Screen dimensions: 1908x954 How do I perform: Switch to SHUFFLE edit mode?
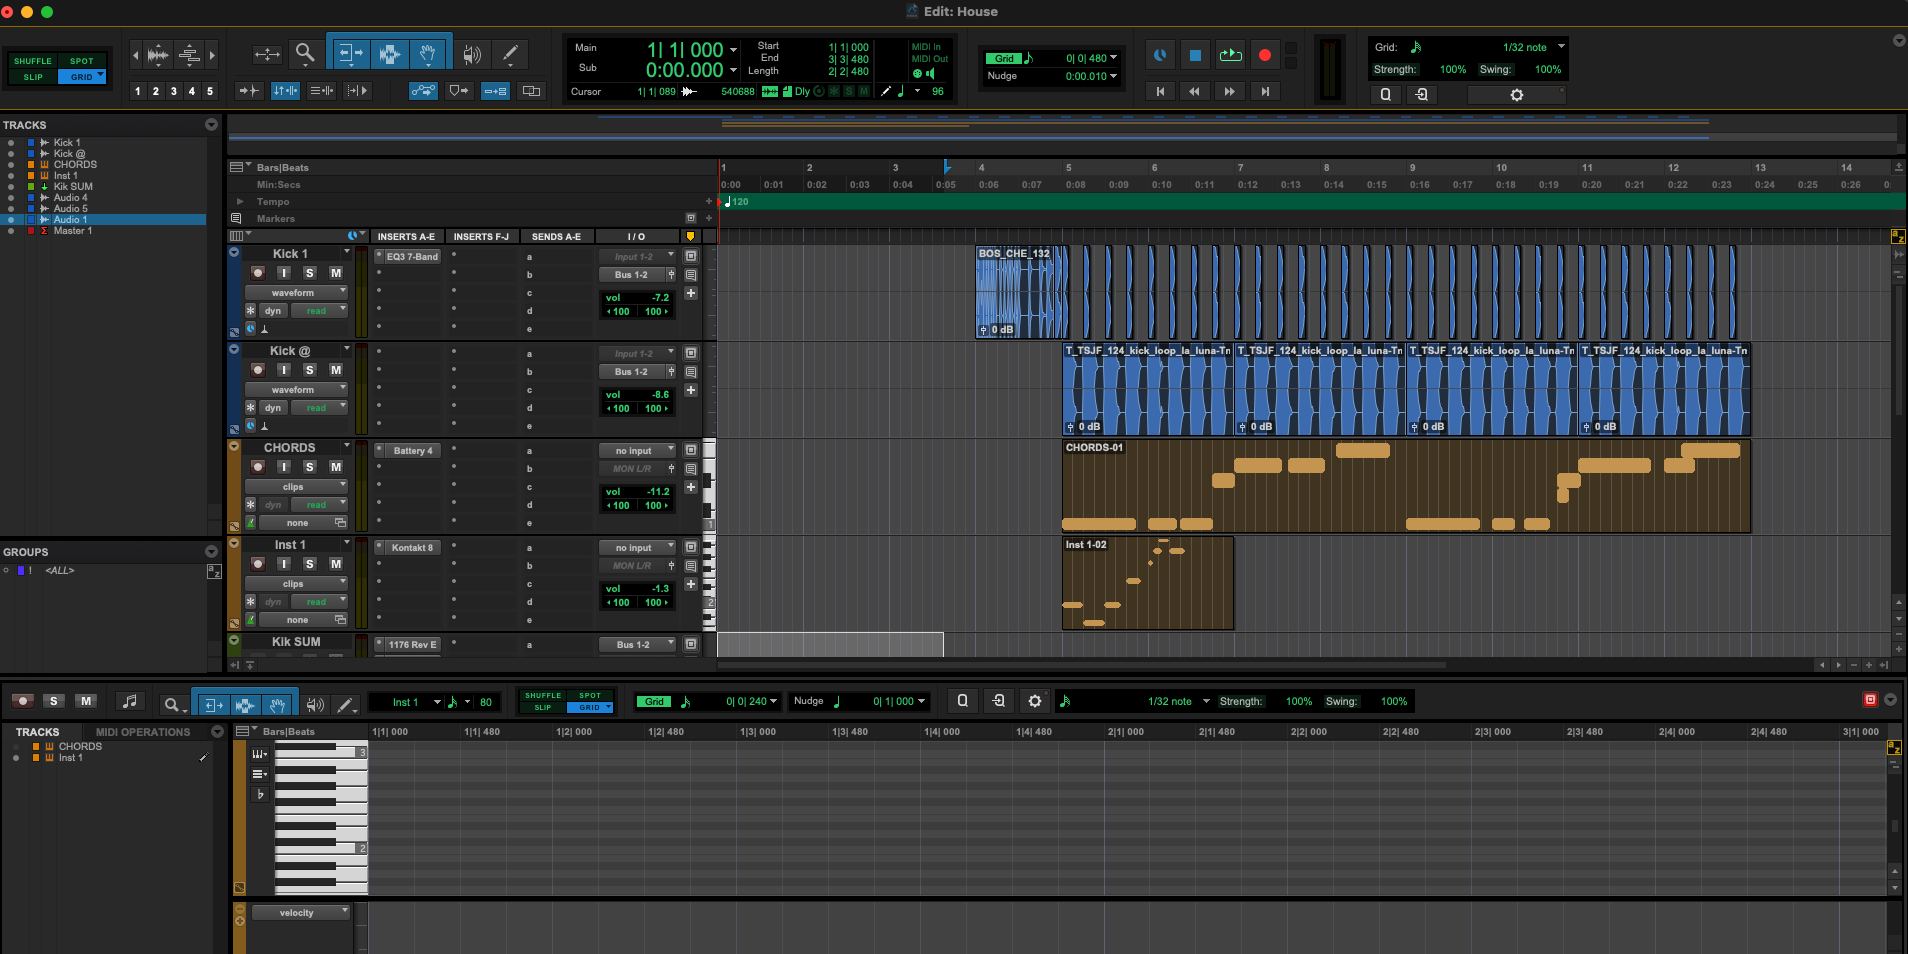pos(33,60)
